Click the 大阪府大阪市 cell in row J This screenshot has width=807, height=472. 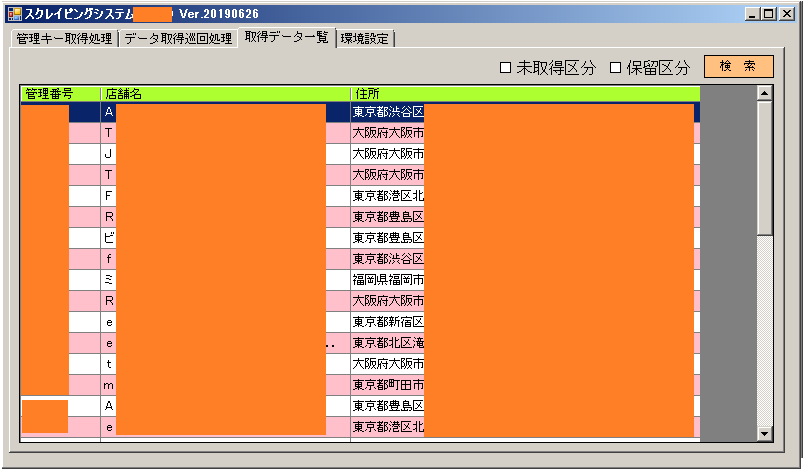point(525,154)
